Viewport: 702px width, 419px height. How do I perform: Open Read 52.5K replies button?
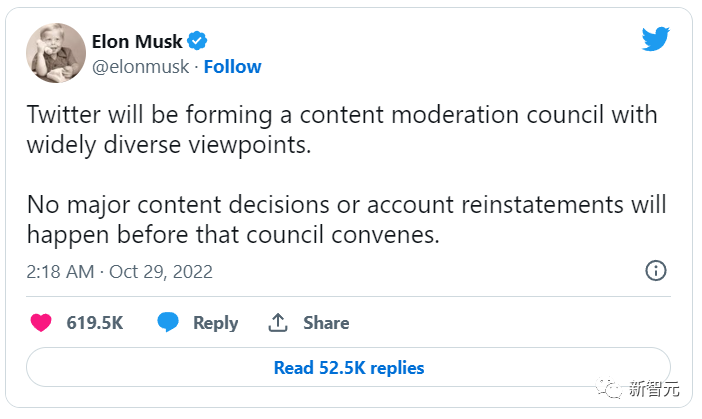349,368
